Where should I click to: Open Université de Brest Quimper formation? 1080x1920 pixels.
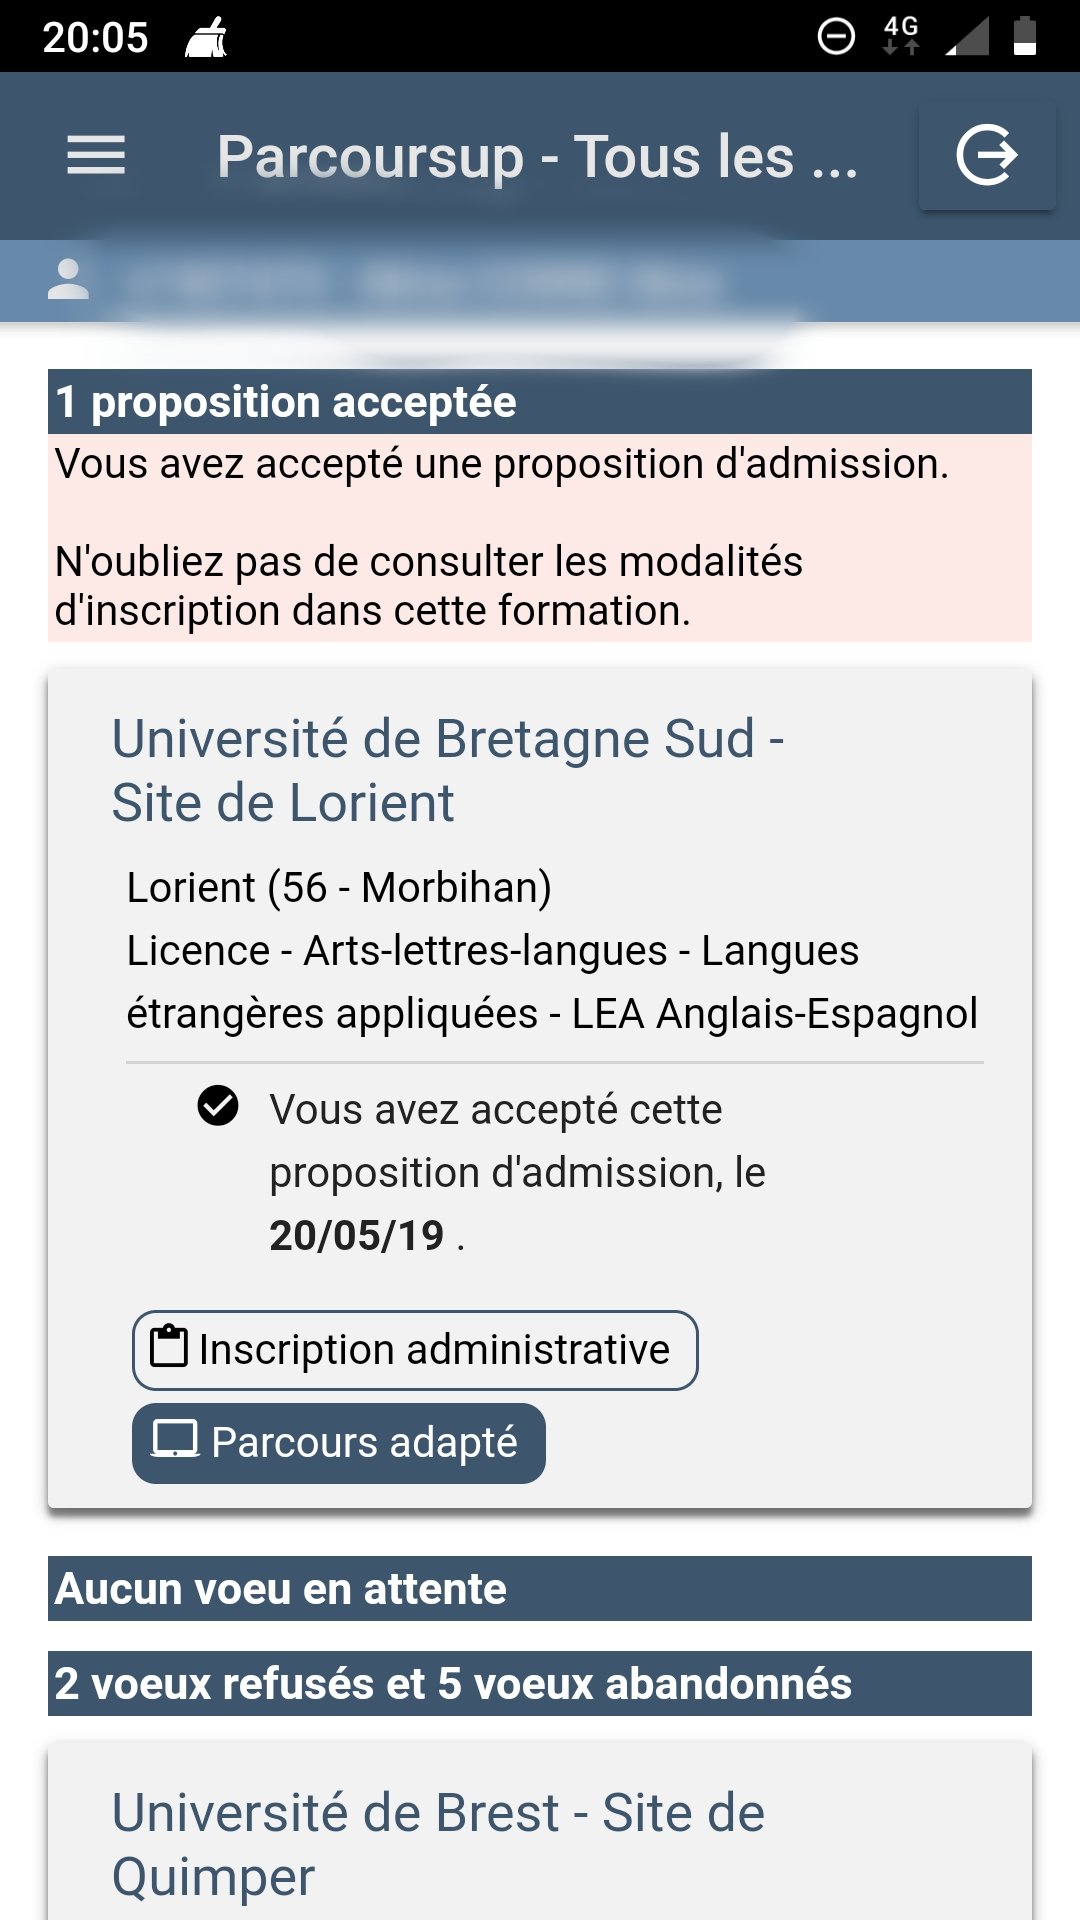[438, 1844]
